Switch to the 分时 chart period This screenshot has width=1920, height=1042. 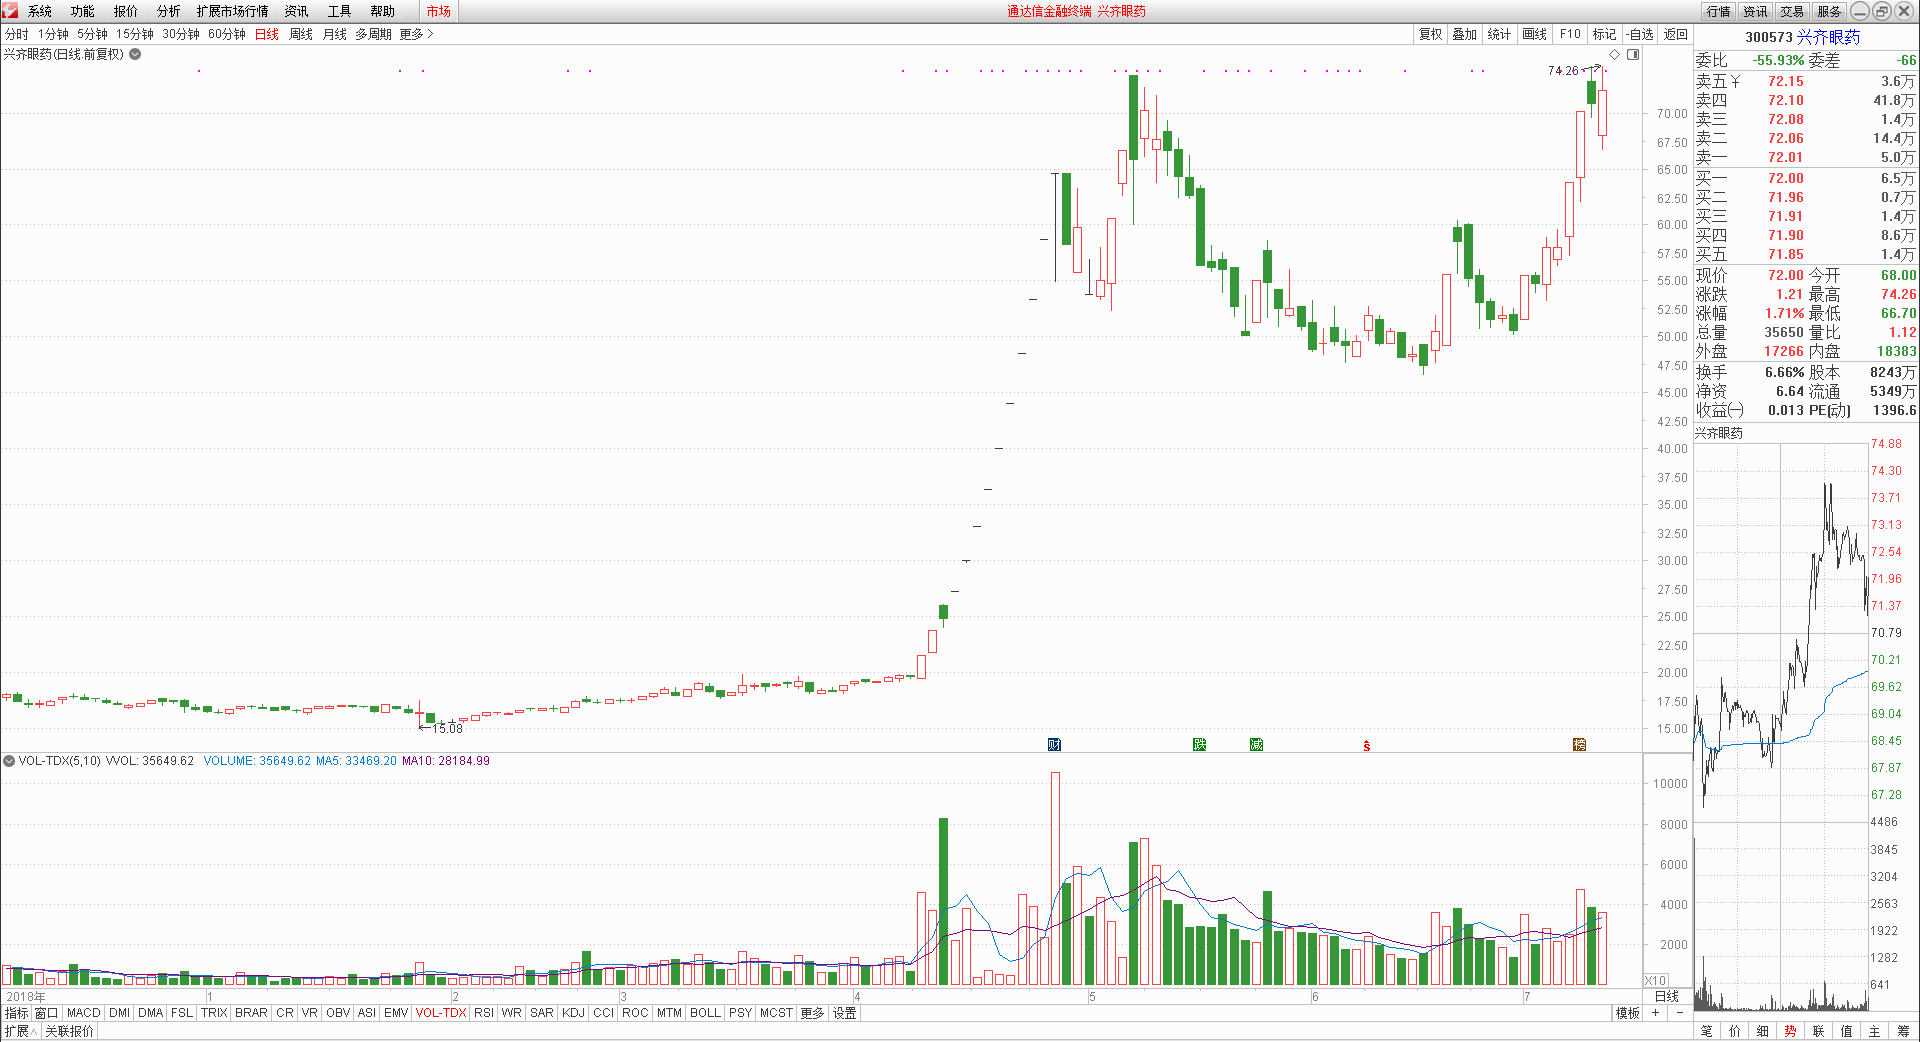(17, 34)
